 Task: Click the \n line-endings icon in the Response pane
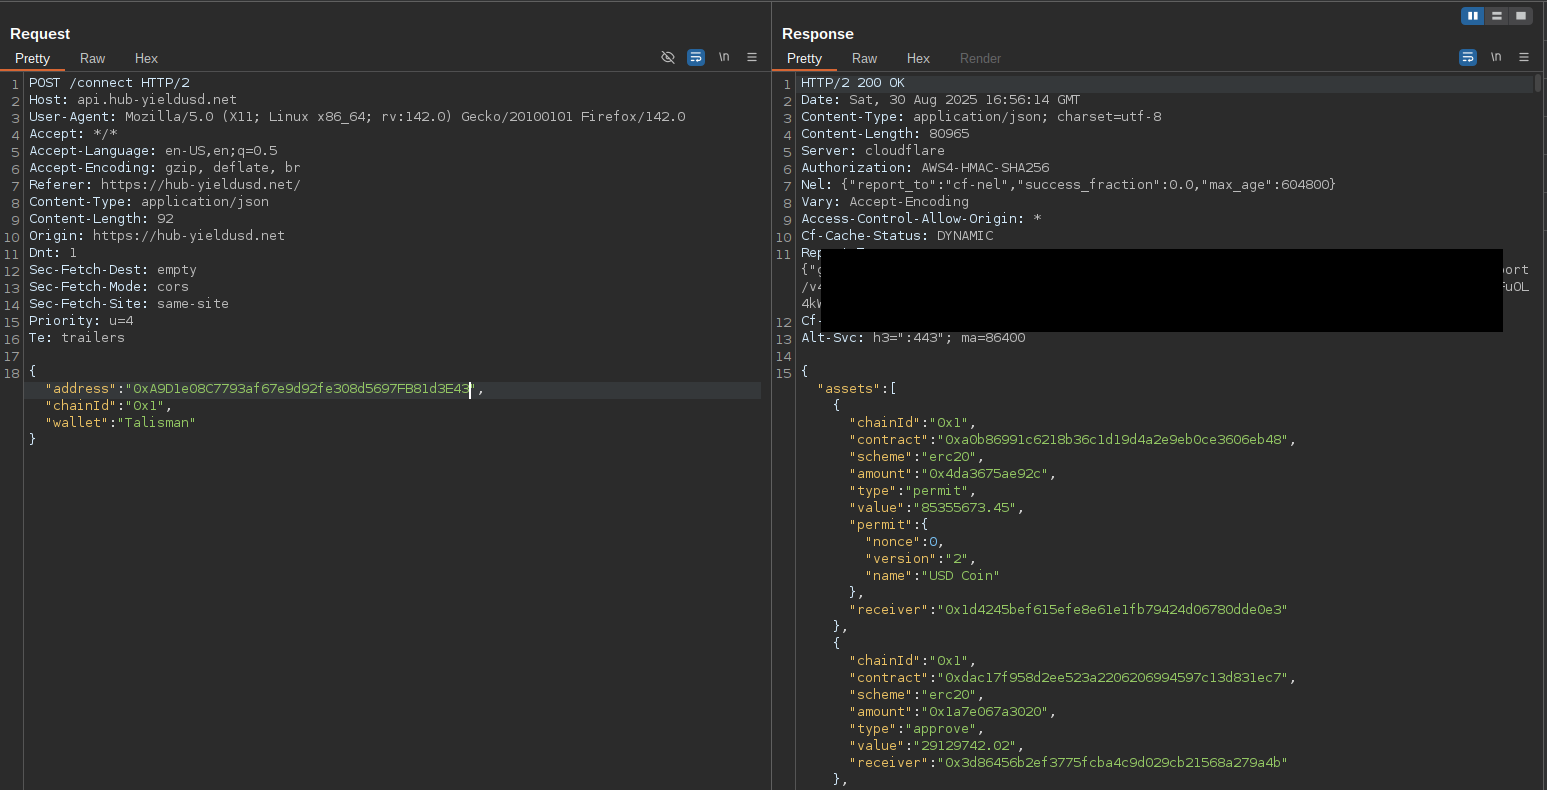(1496, 57)
